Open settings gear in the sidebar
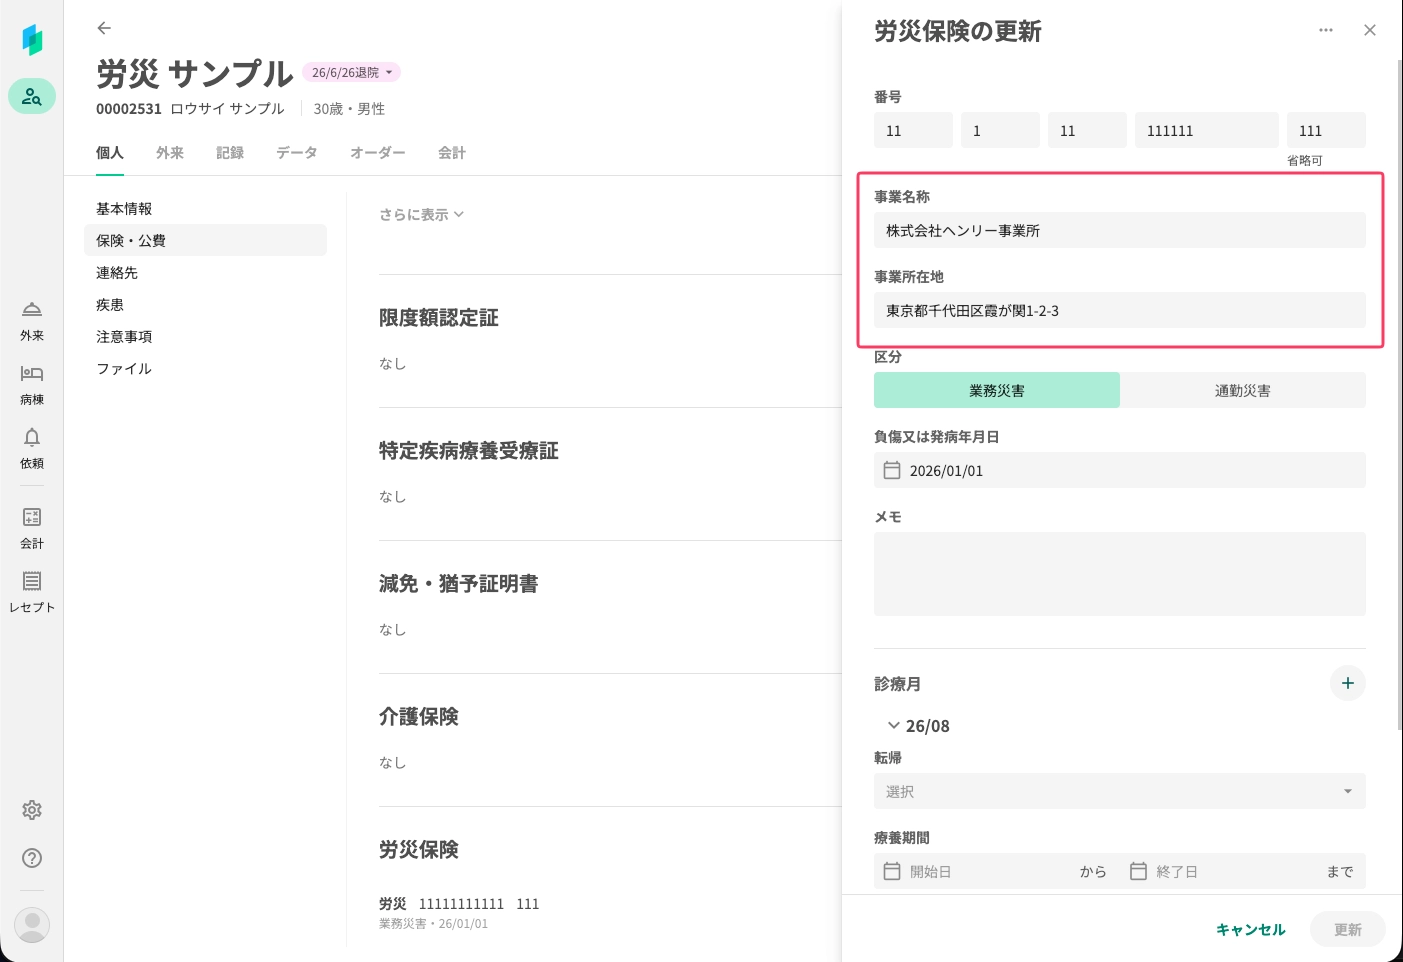 click(x=32, y=810)
